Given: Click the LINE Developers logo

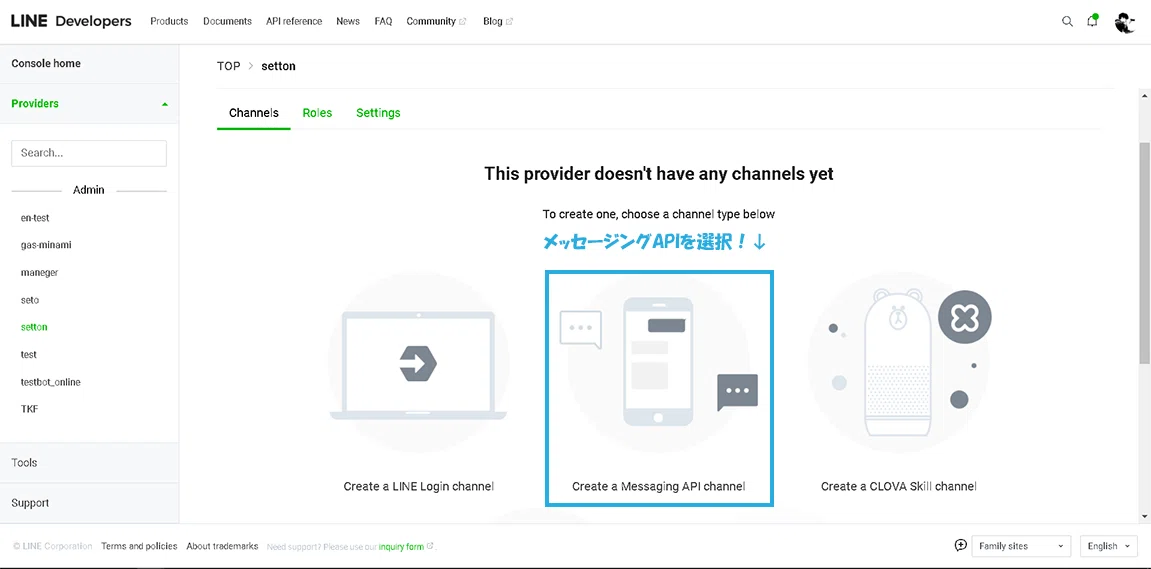Looking at the screenshot, I should click(x=70, y=21).
